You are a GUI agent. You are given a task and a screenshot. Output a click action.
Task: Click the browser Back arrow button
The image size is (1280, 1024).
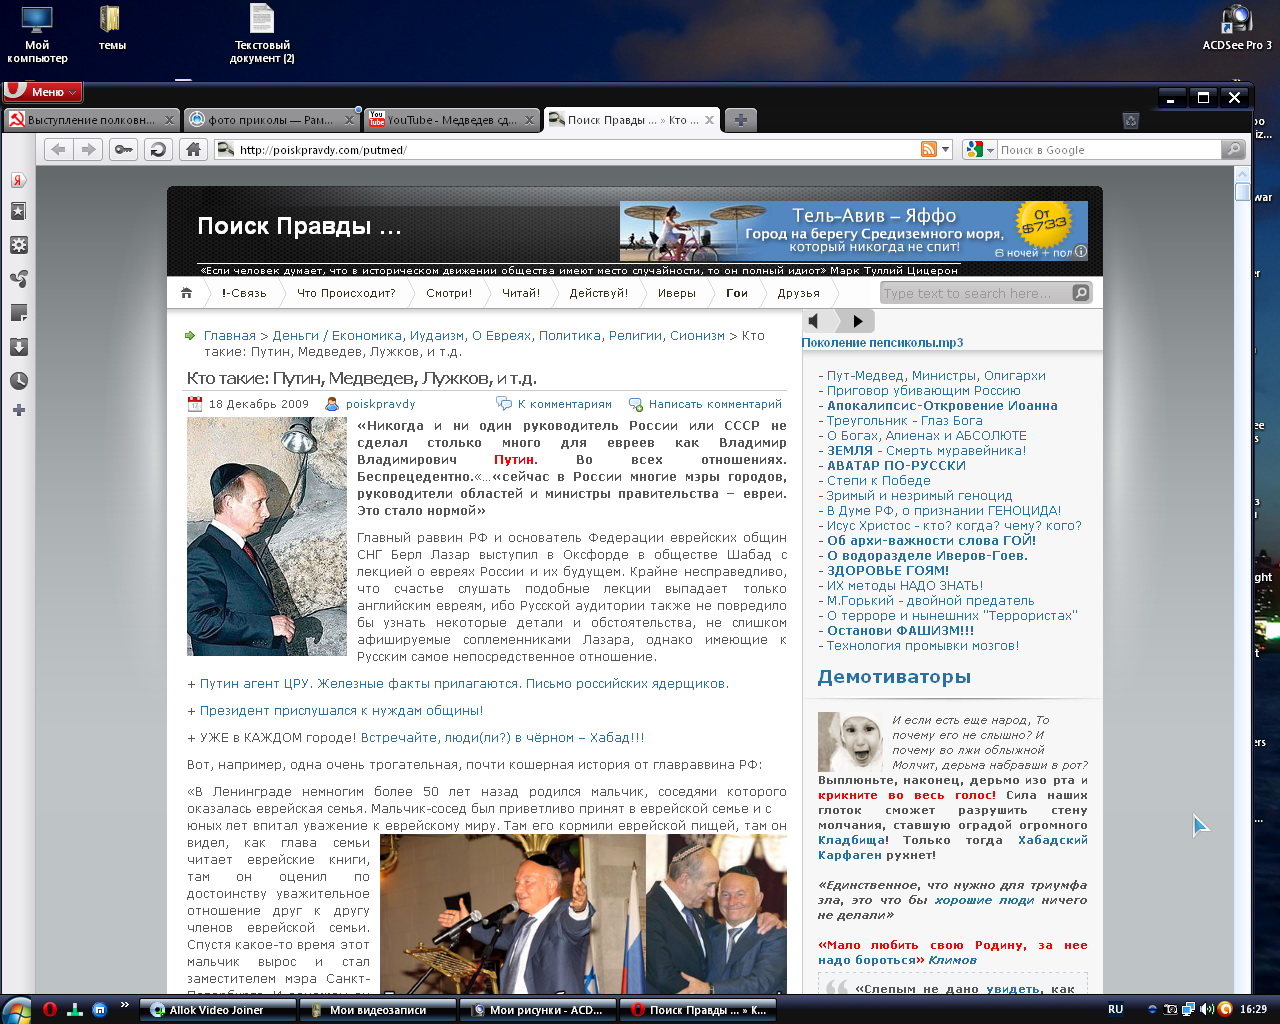pos(59,150)
